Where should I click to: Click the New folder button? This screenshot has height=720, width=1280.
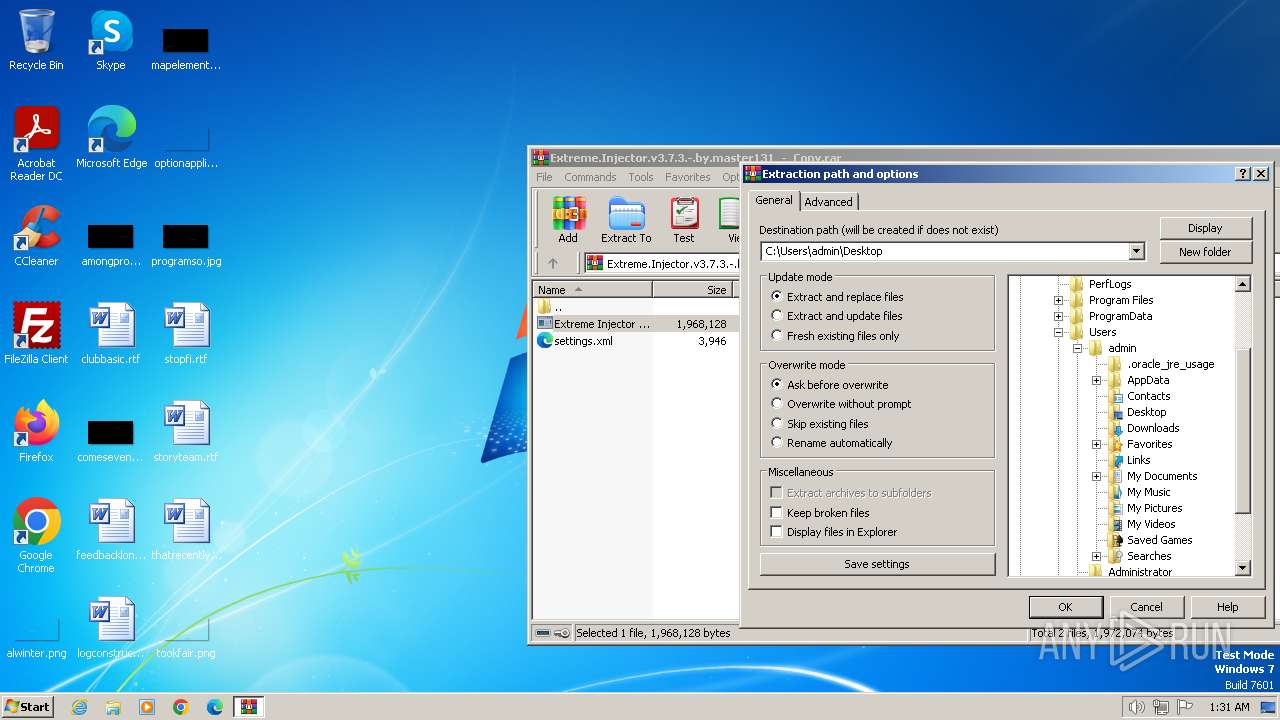click(1206, 252)
